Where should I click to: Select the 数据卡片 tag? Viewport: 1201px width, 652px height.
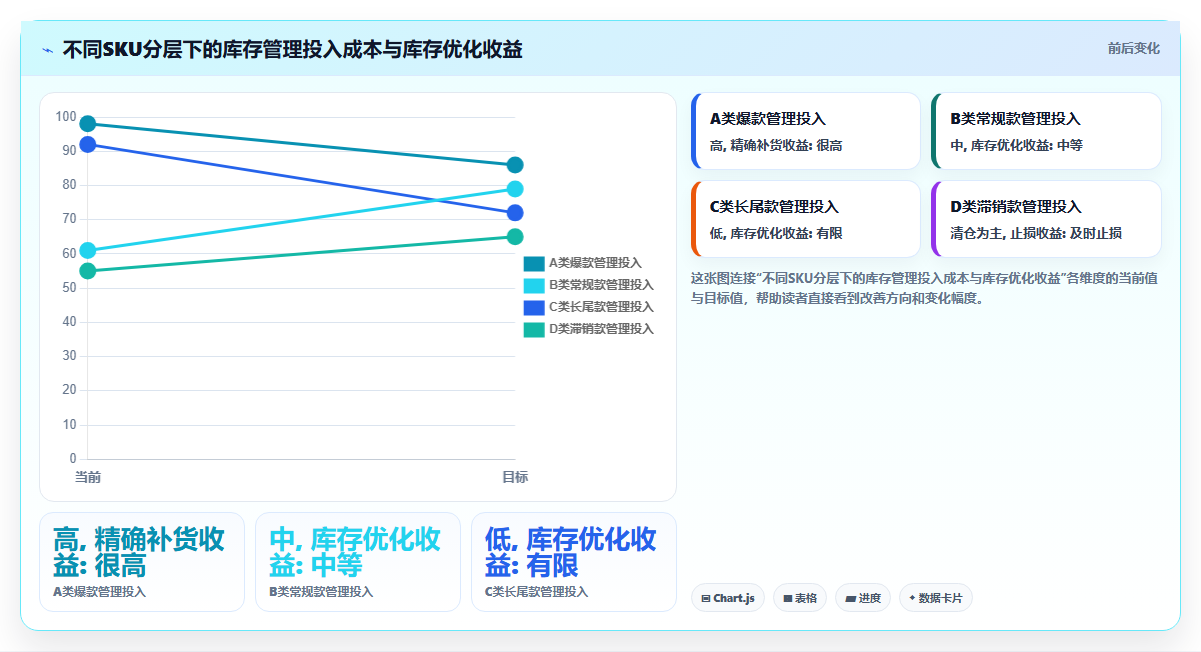pos(936,598)
